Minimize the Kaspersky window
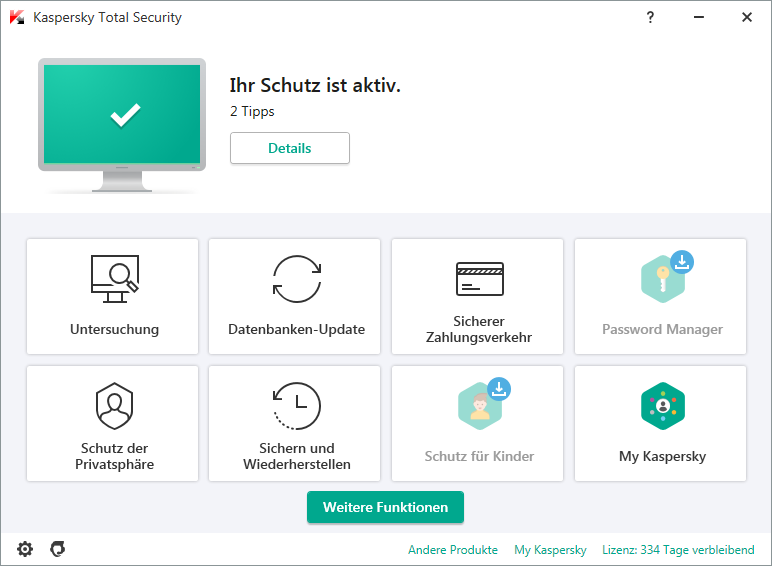 [699, 17]
